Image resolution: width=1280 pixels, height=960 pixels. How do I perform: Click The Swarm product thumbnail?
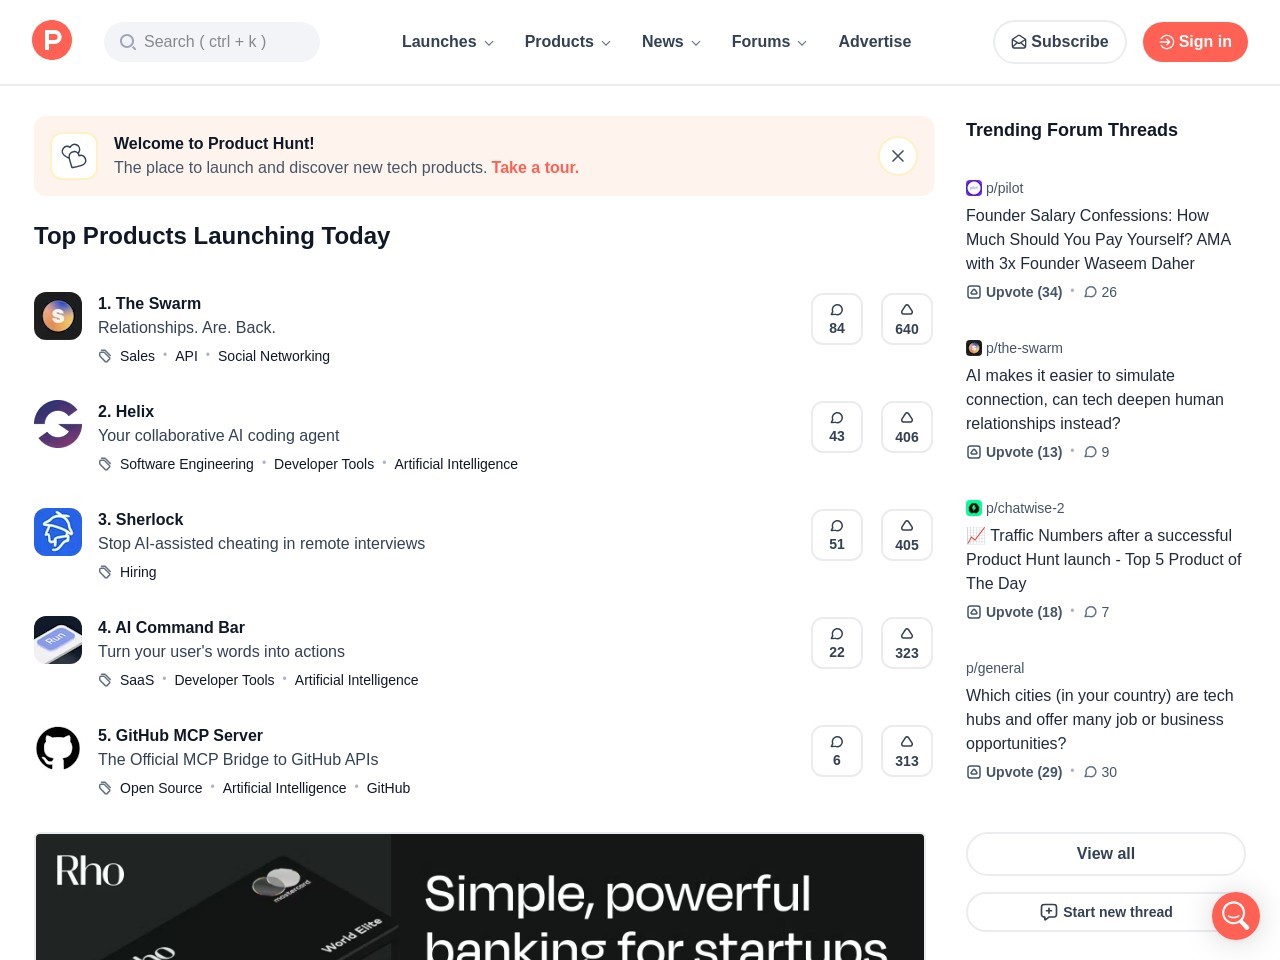pyautogui.click(x=58, y=316)
